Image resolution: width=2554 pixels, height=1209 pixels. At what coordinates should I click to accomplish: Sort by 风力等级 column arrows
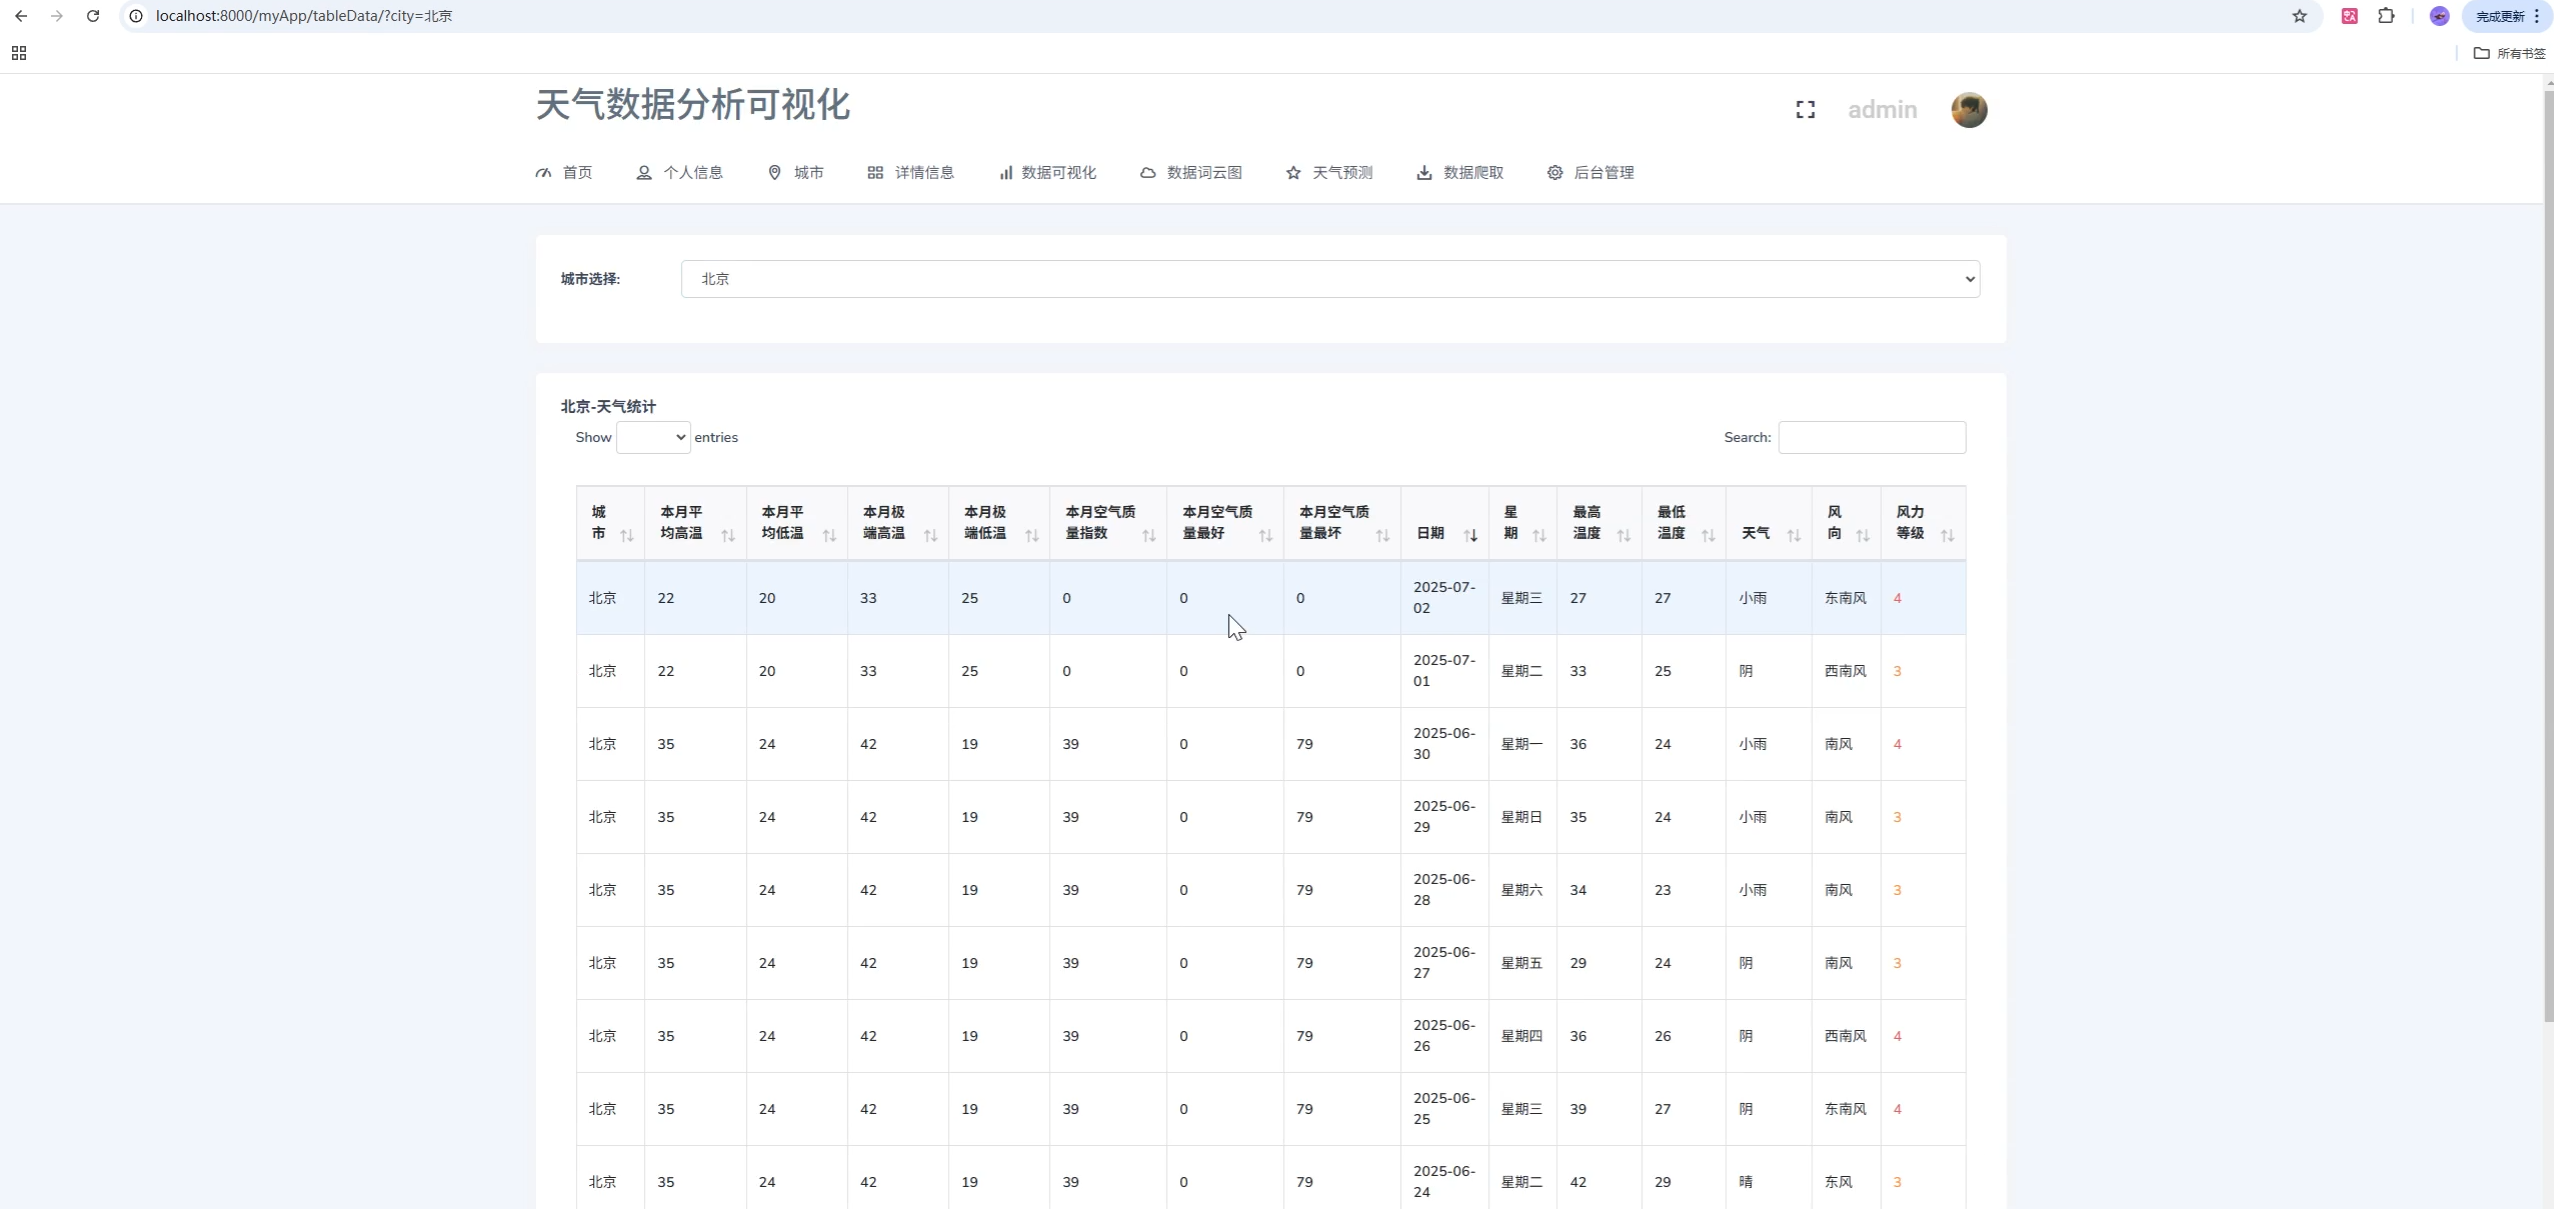1947,536
